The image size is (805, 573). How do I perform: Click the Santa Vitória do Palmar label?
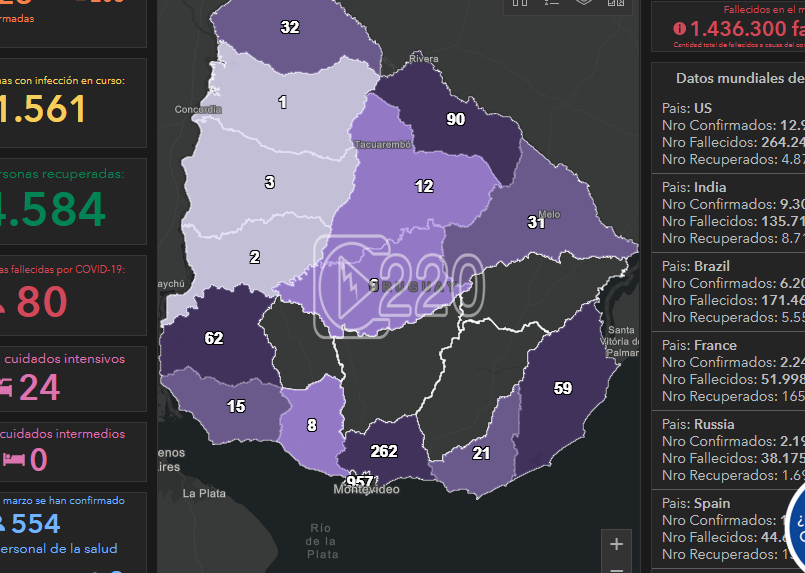[622, 341]
